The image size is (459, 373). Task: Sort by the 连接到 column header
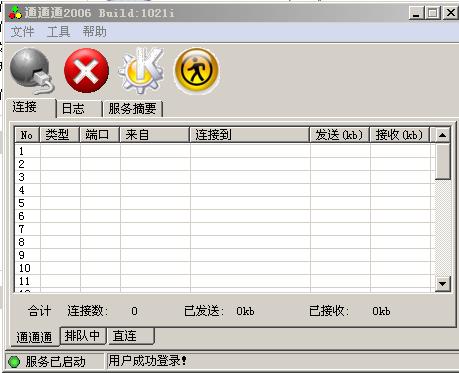[x=250, y=135]
